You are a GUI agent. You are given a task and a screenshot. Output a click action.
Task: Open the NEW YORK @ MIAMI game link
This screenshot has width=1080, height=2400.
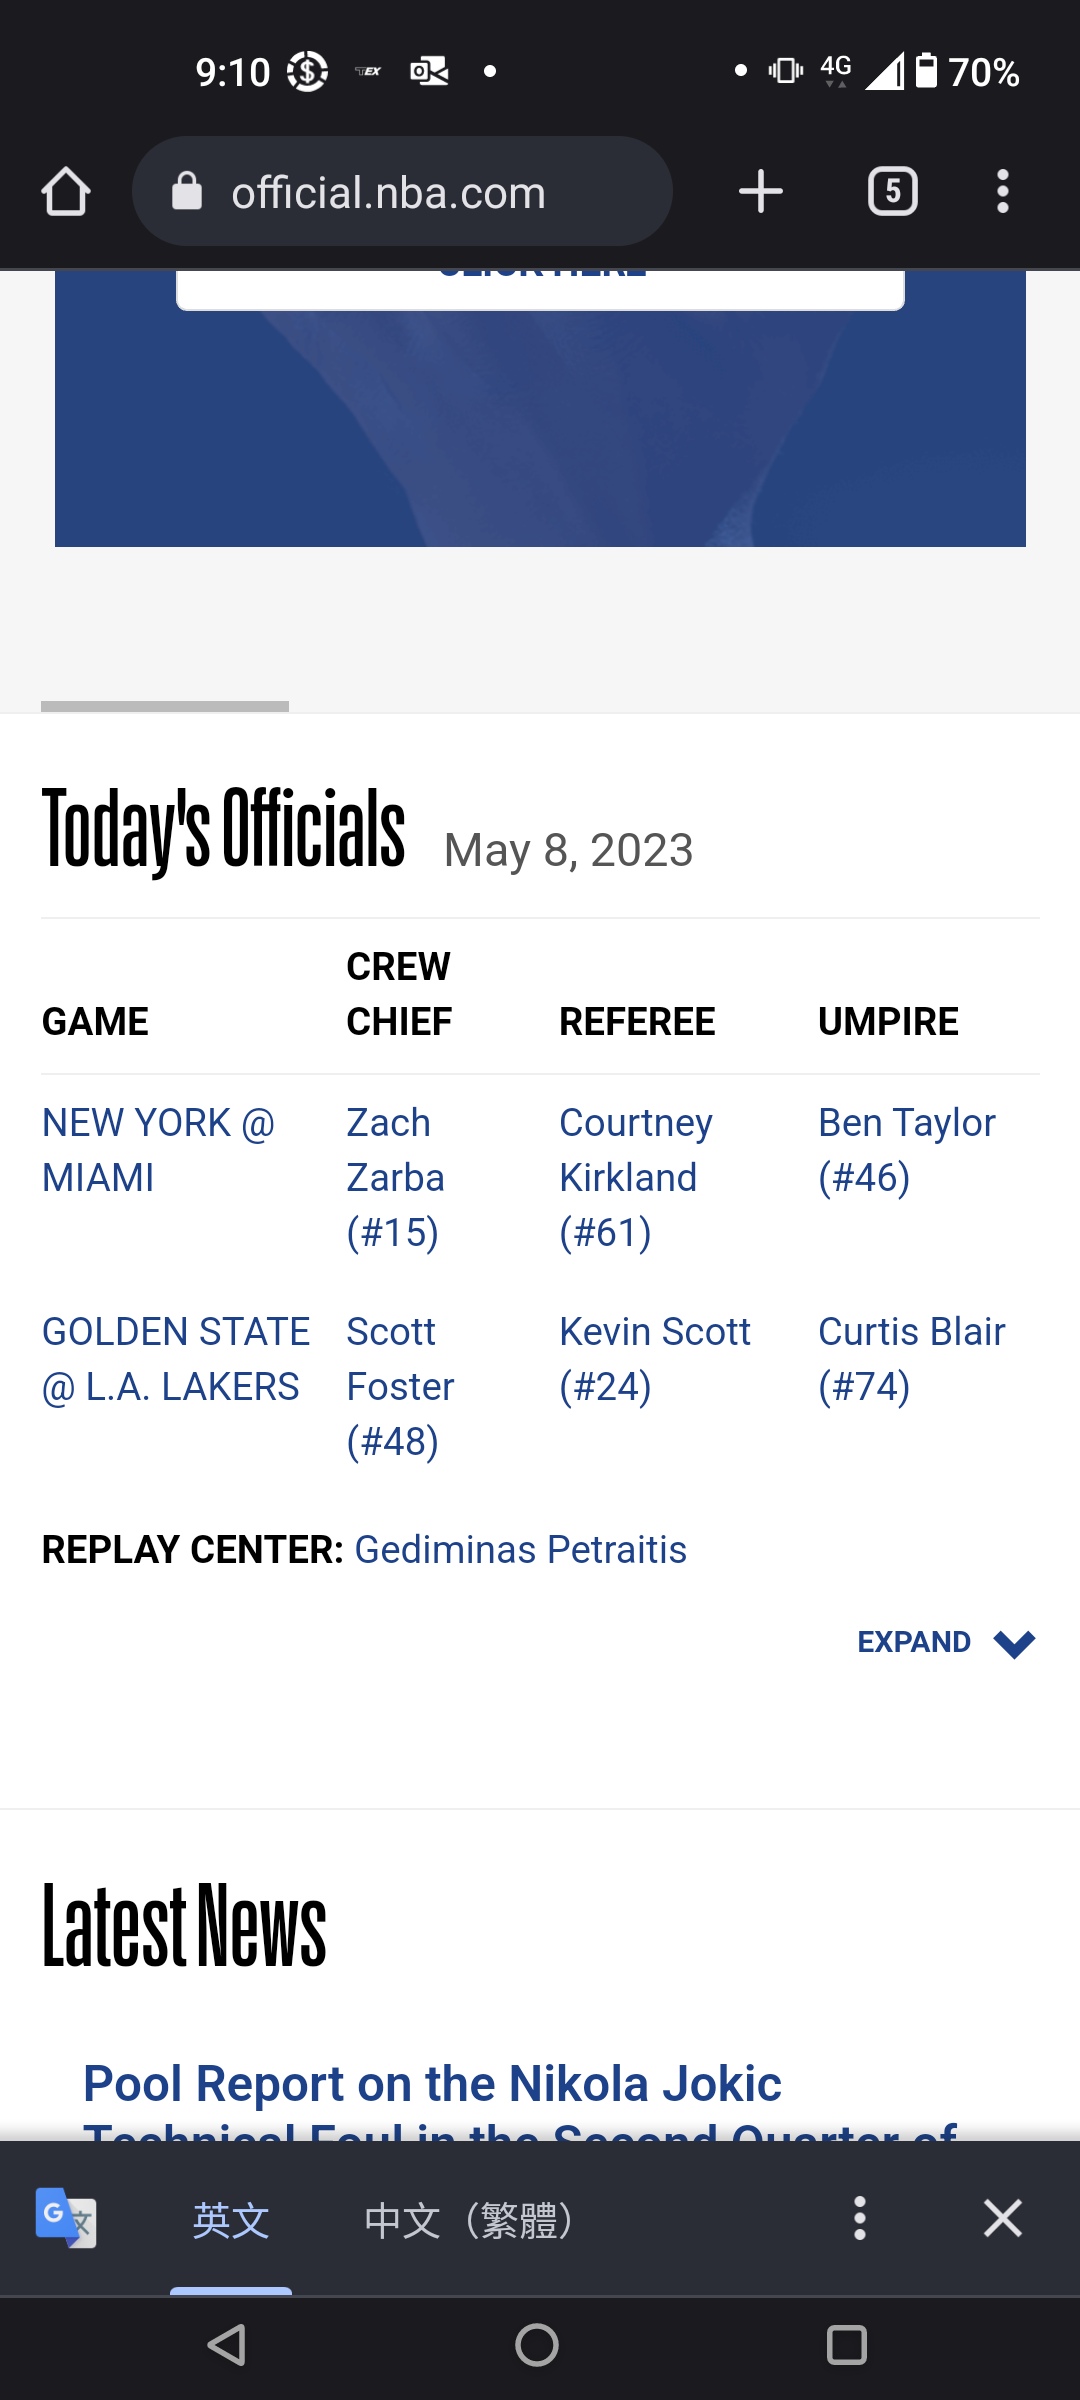(158, 1150)
